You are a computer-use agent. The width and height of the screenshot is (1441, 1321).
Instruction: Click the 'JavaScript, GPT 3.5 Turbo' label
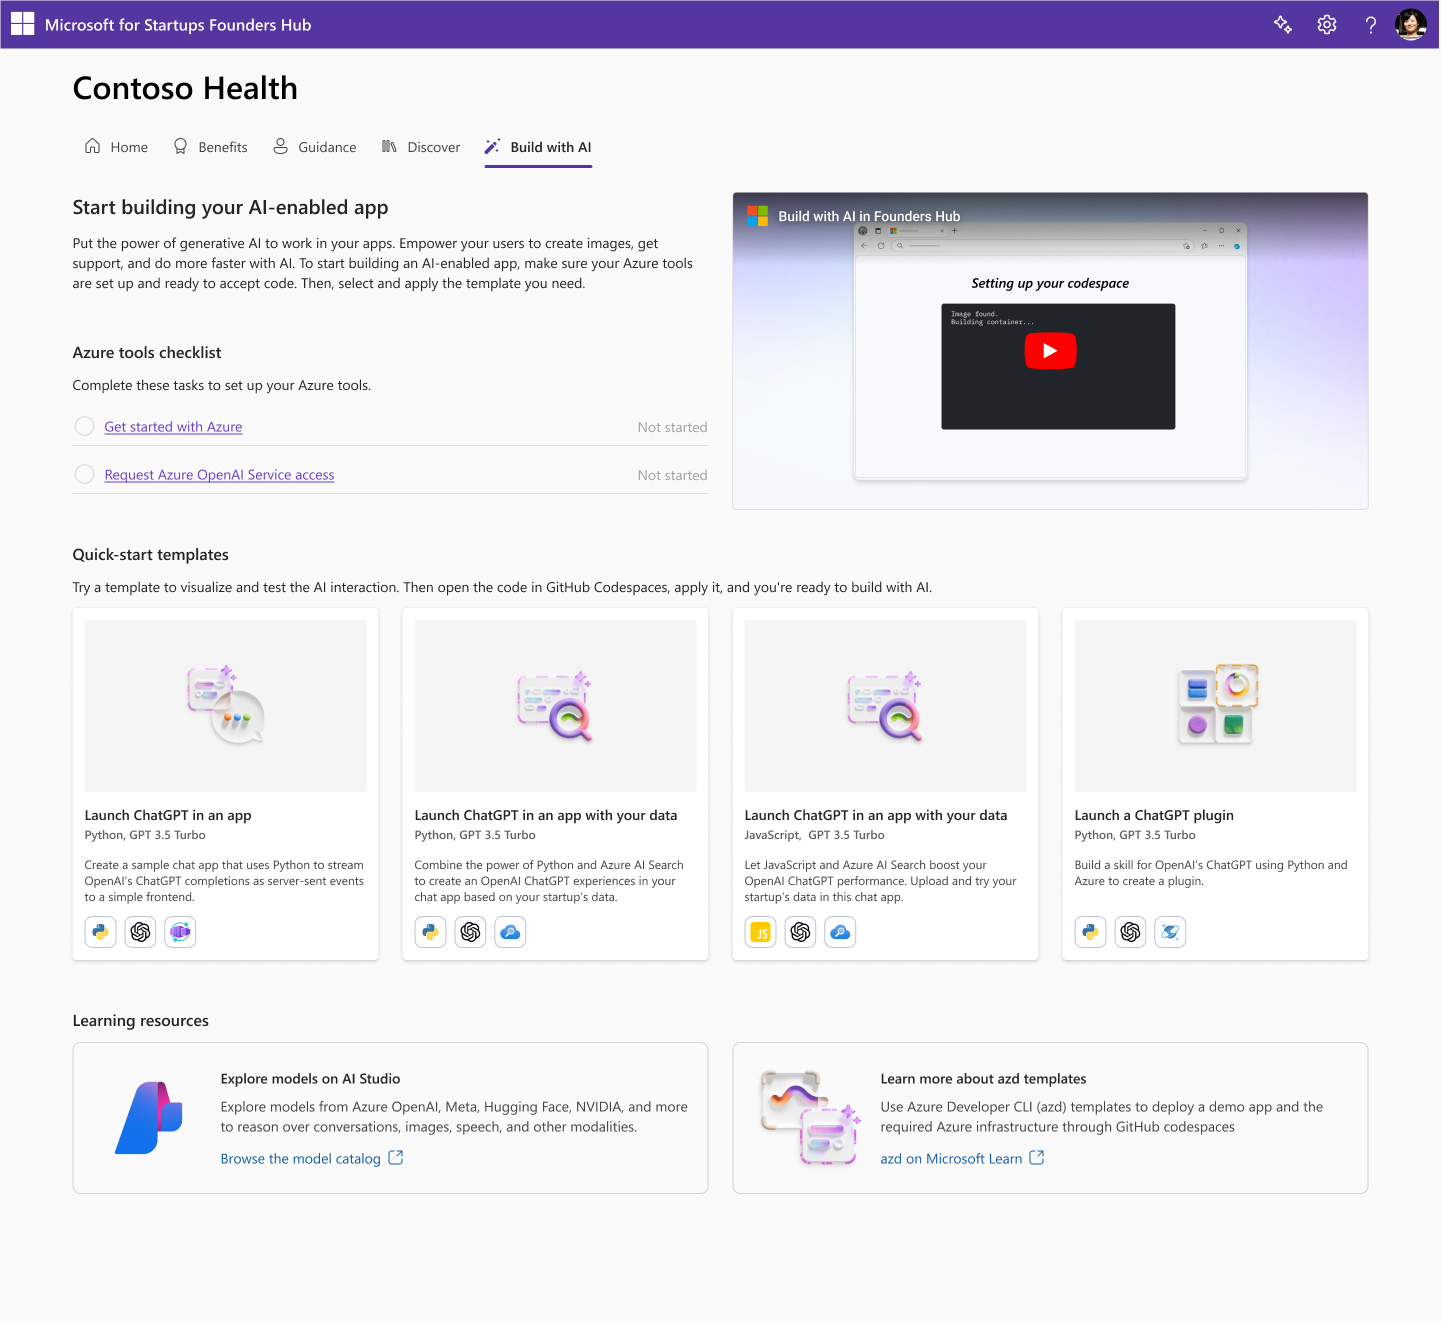[814, 835]
